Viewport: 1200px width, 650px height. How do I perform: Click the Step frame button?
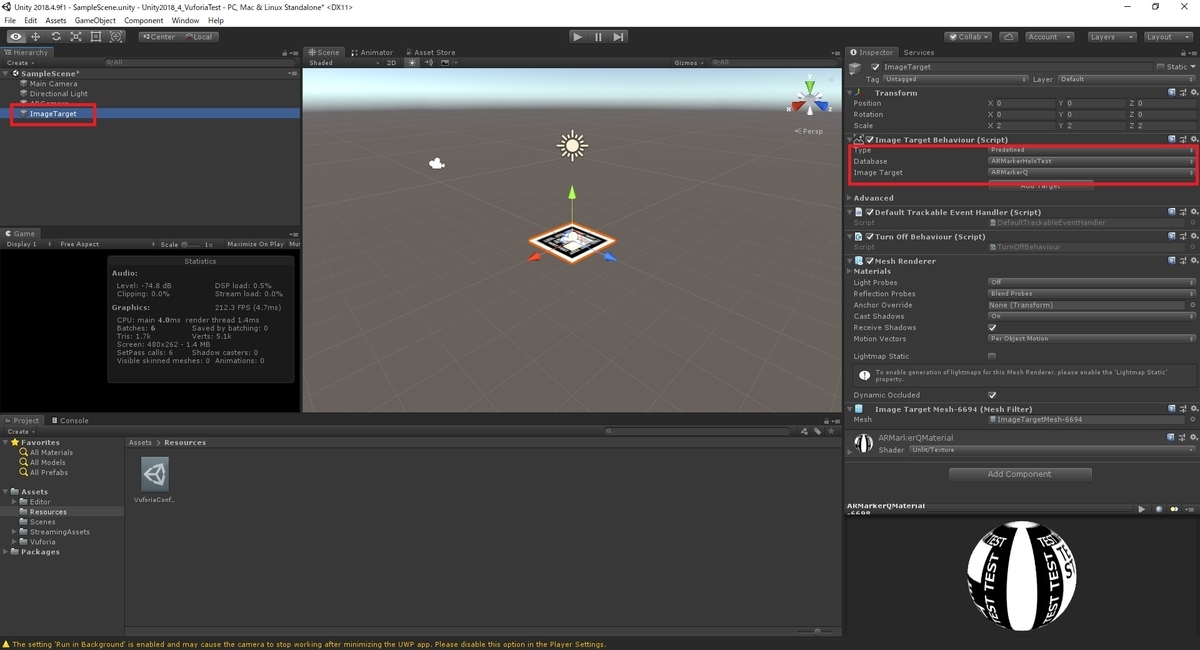coord(619,37)
